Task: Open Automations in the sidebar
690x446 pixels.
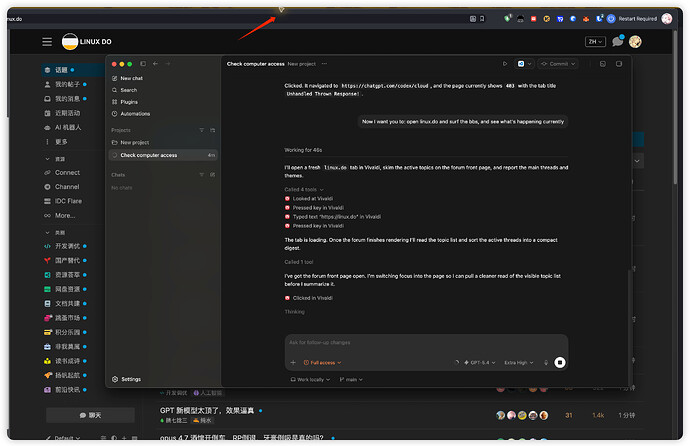Action: click(x=135, y=114)
